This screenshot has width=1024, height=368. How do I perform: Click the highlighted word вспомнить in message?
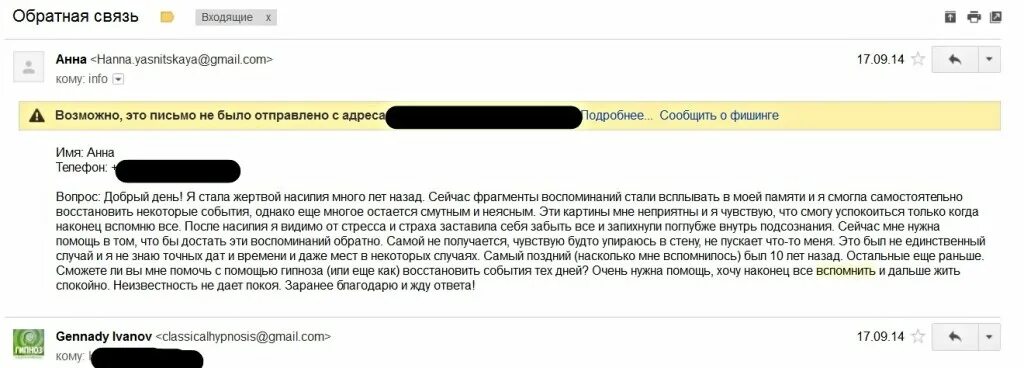point(846,271)
